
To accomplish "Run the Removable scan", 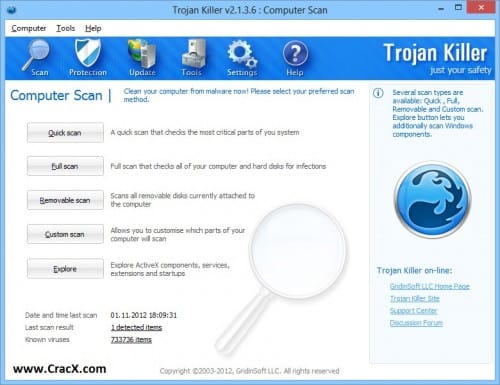I will (65, 200).
